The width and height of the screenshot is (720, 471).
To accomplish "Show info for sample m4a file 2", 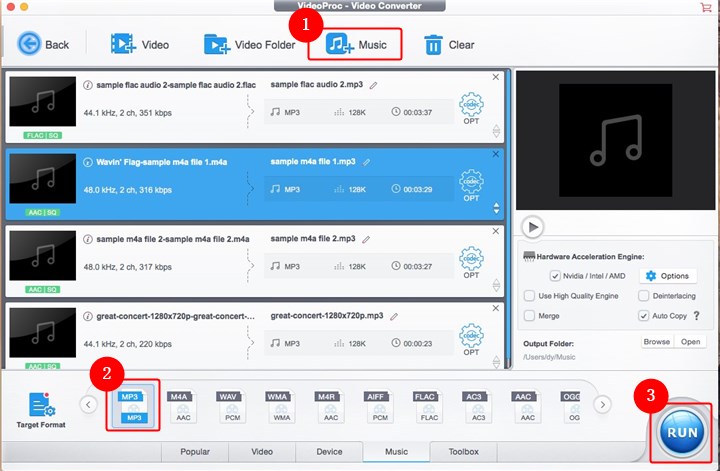I will (88, 239).
